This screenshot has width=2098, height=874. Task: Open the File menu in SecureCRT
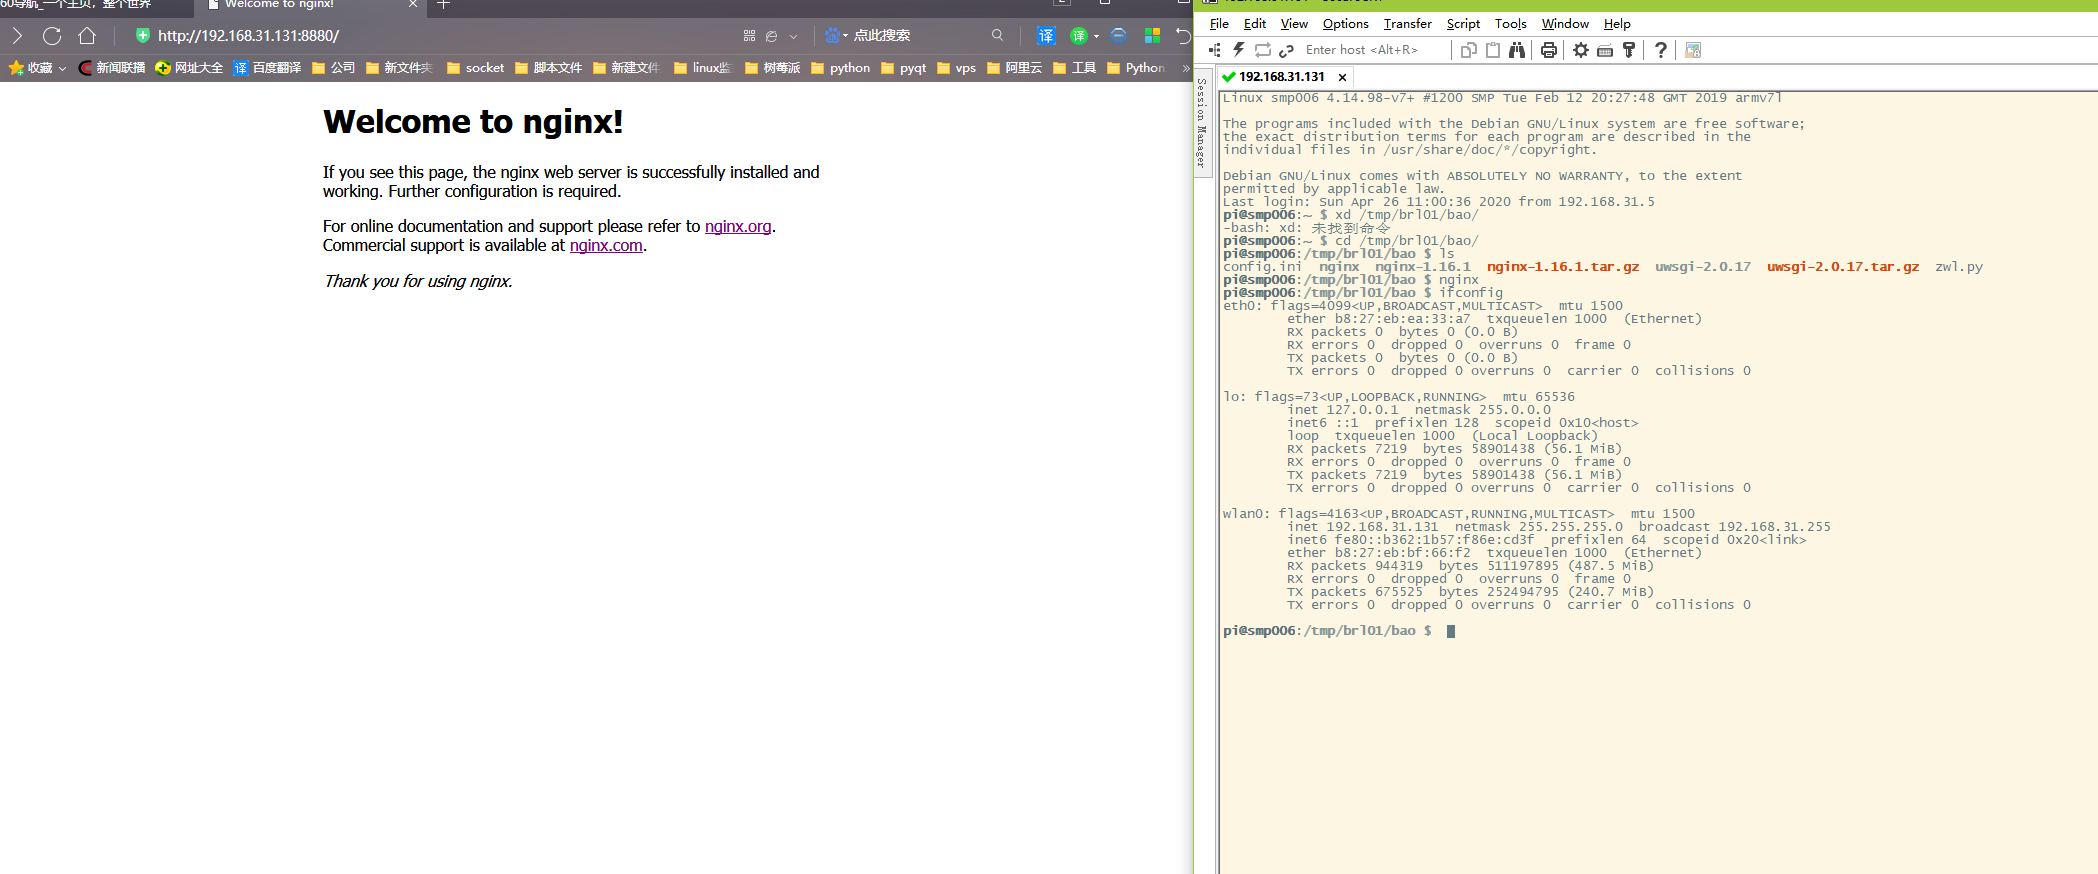1219,24
